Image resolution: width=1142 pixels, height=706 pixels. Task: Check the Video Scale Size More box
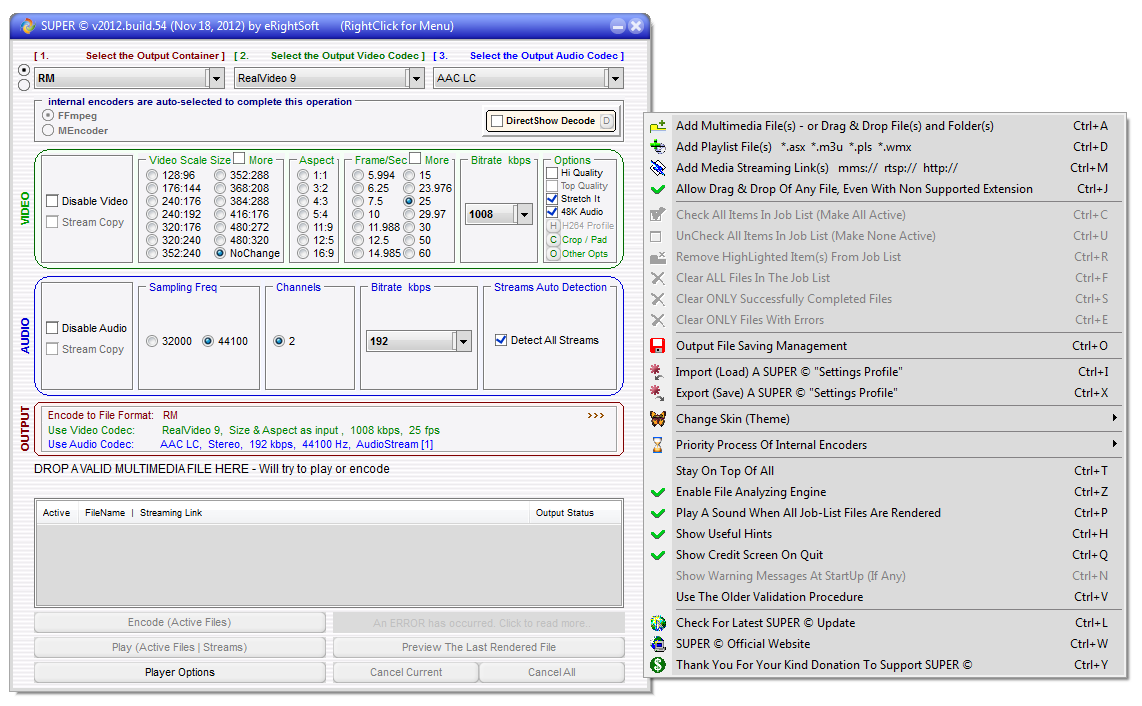tap(239, 159)
